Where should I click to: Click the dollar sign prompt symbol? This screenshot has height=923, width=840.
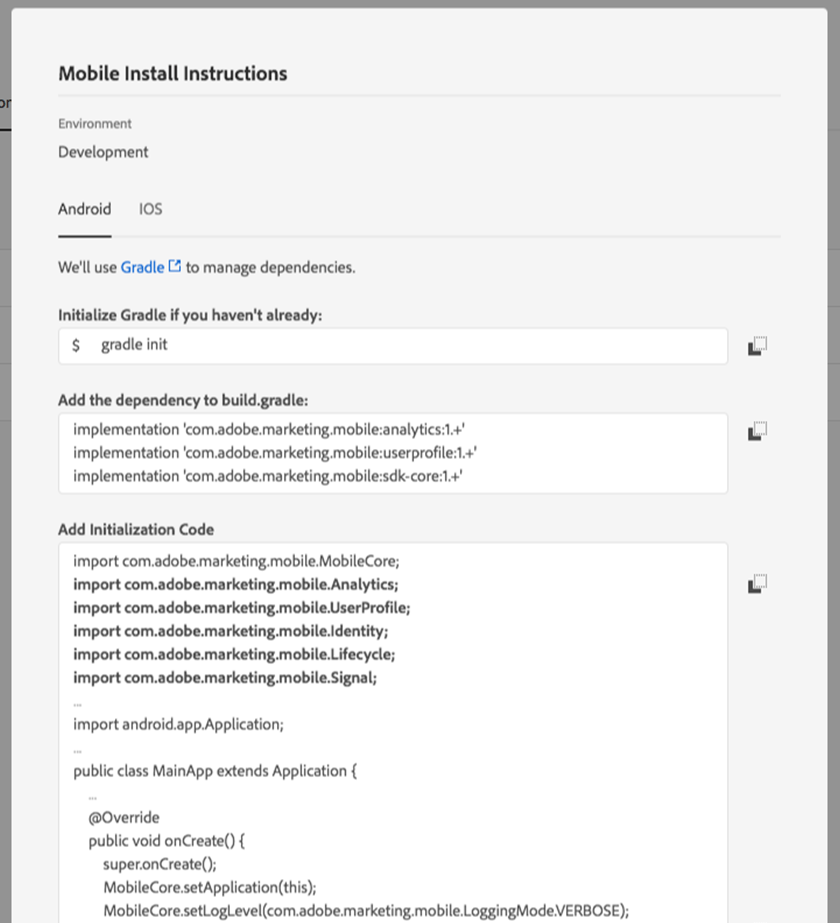coord(76,346)
